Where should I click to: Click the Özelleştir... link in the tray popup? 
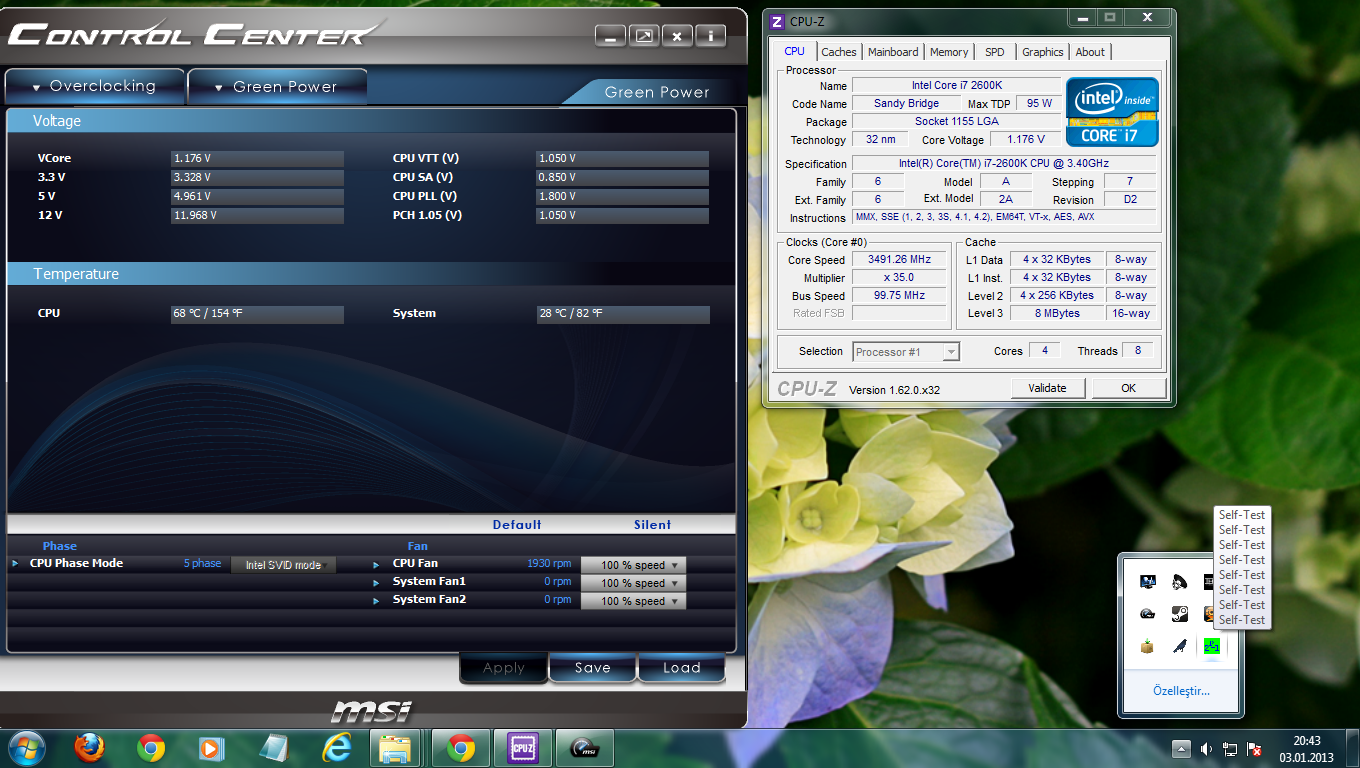click(x=1181, y=691)
